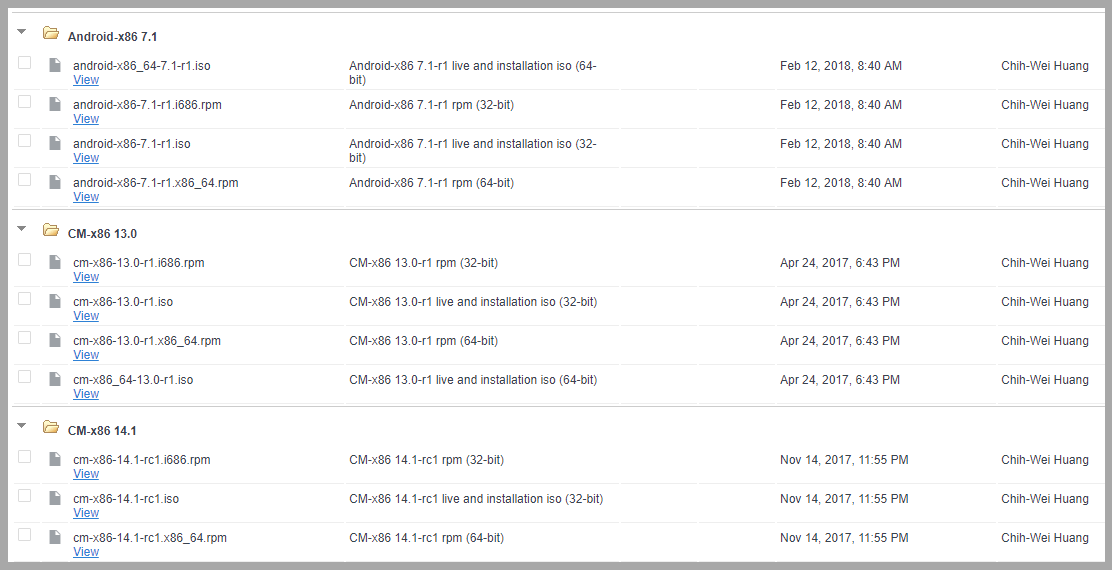This screenshot has width=1112, height=570.
Task: Open View link for android-x86_64-7.1-r1.iso
Action: click(86, 80)
